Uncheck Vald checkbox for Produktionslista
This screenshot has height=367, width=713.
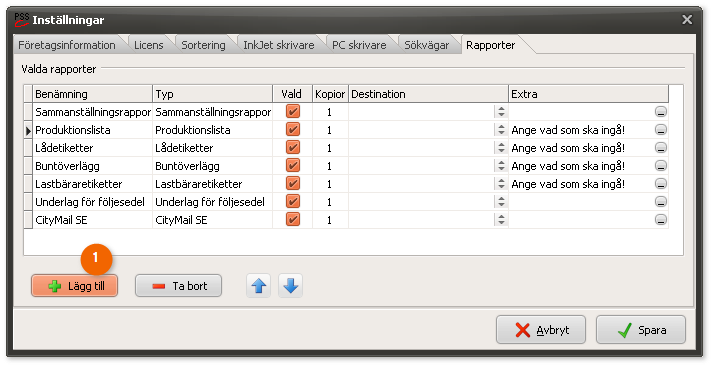[293, 130]
